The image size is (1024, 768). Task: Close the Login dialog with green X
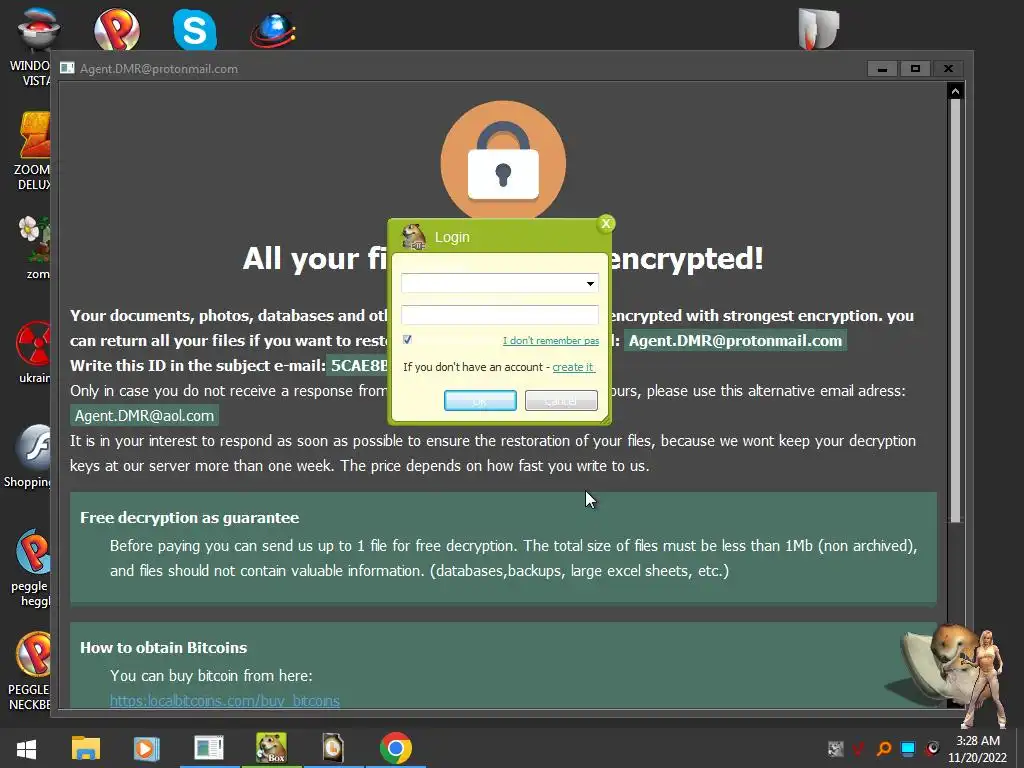click(605, 224)
